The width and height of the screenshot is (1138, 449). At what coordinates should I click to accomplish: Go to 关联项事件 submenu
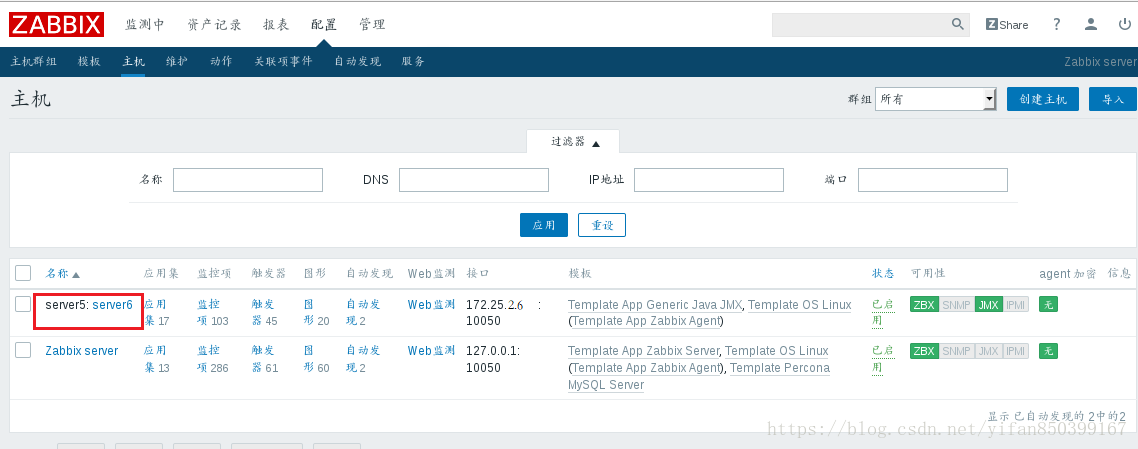click(283, 62)
